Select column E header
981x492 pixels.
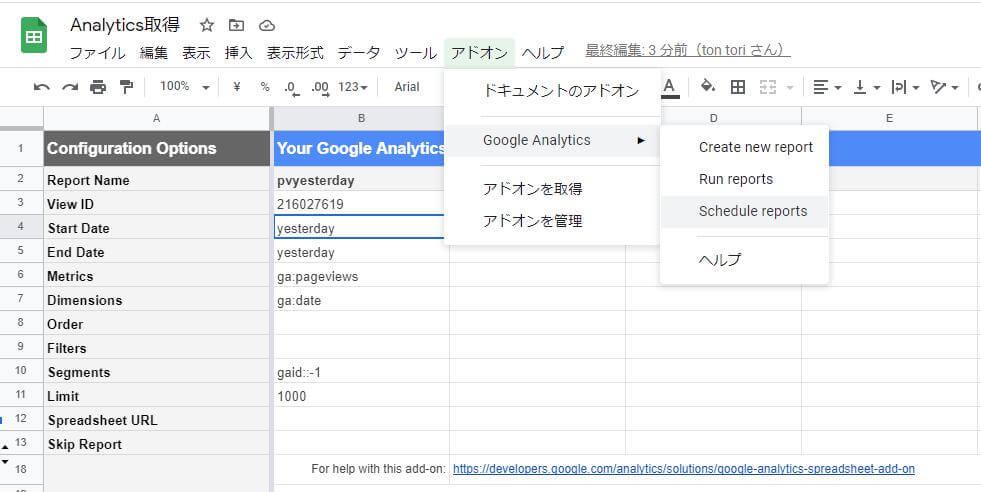coord(889,118)
